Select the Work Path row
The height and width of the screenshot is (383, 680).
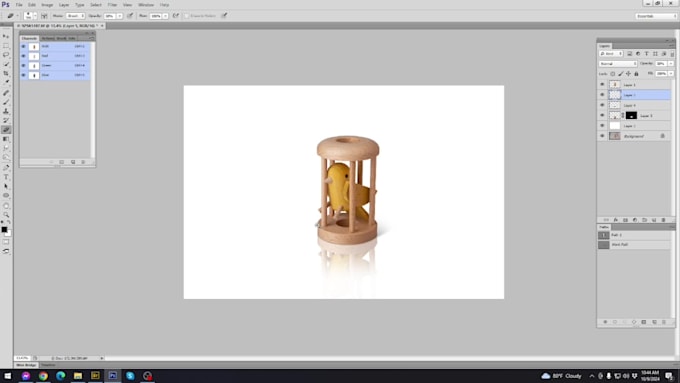635,245
